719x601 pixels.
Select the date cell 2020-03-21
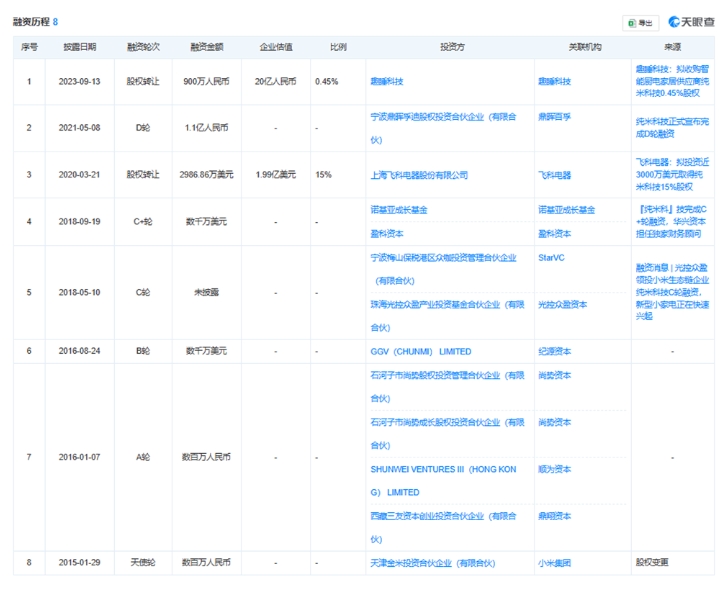[x=79, y=175]
